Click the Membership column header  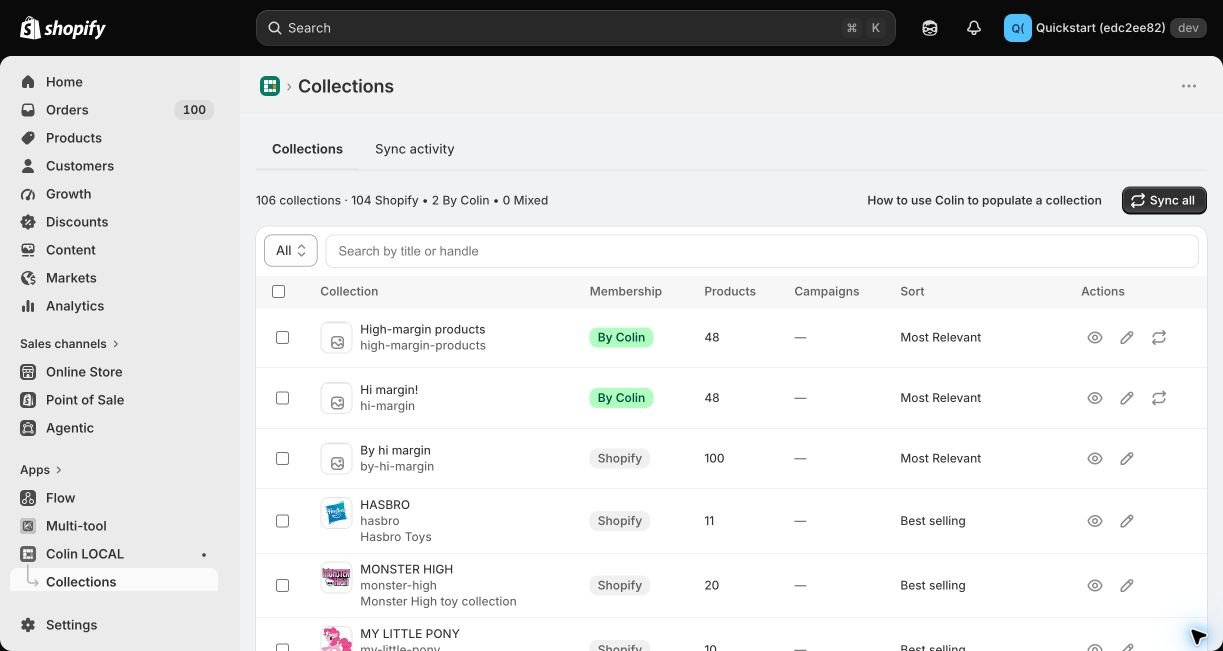pos(626,292)
